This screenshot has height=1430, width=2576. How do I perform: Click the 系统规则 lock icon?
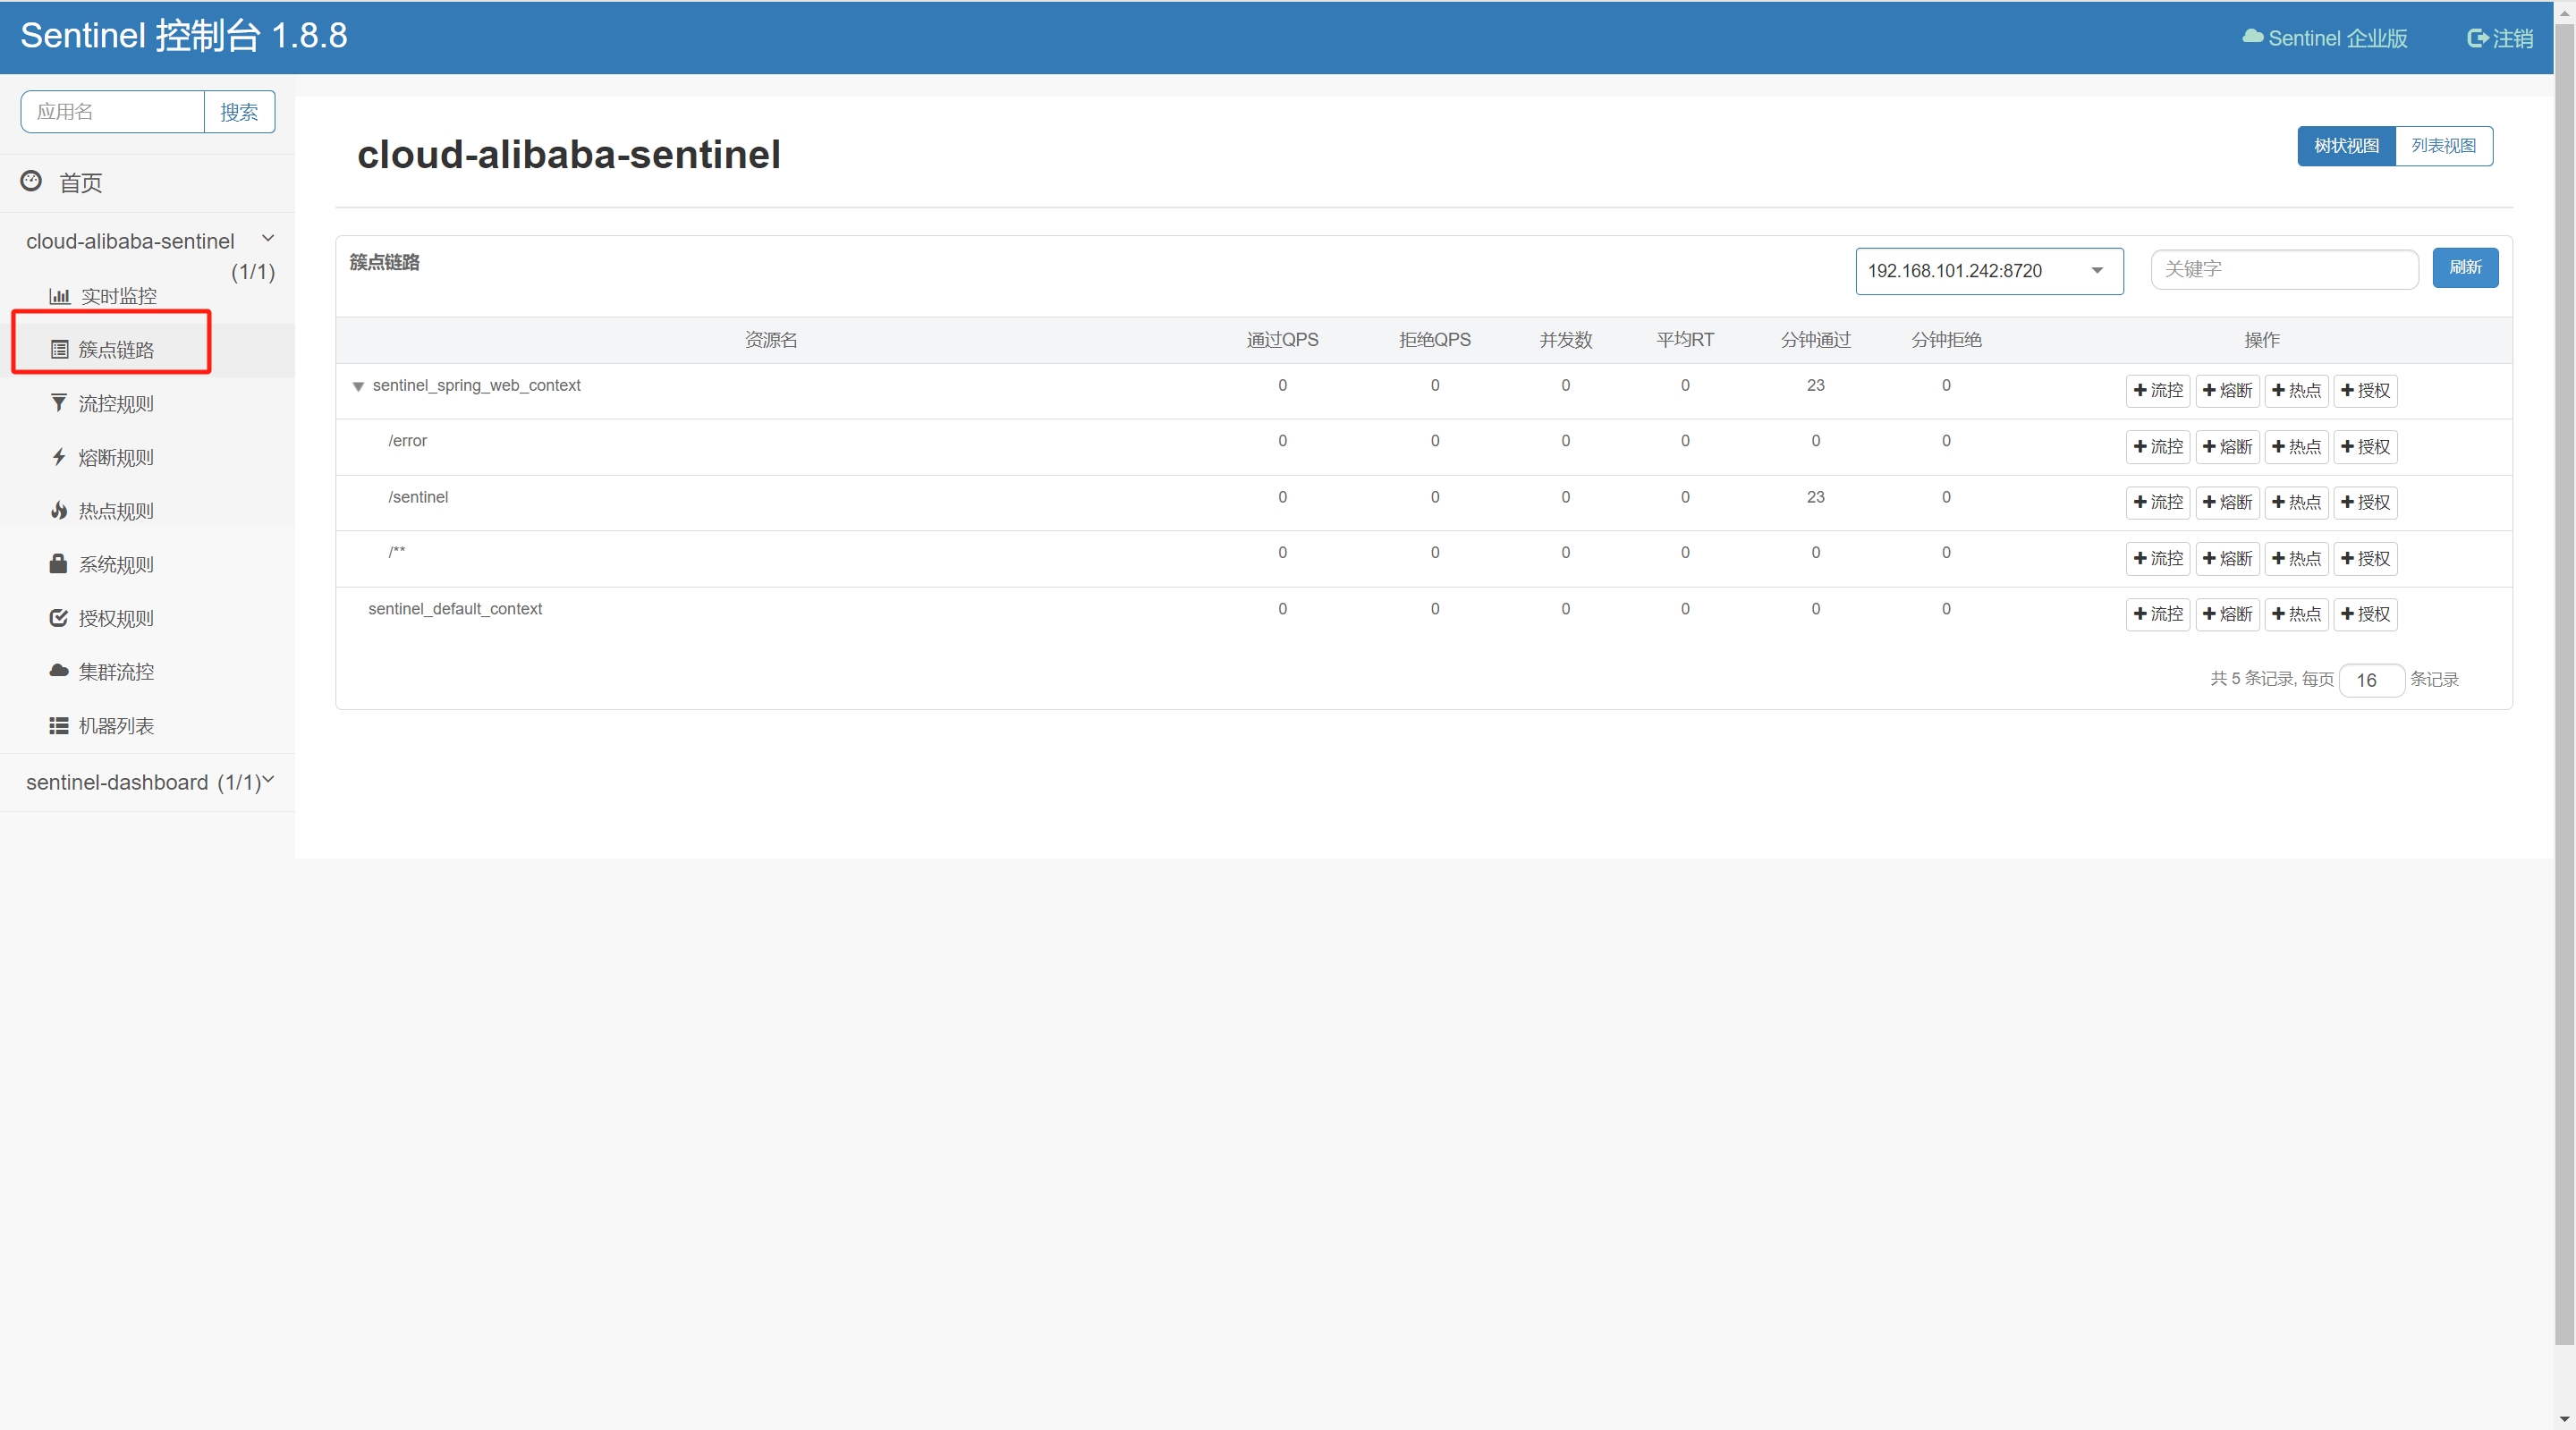tap(58, 564)
